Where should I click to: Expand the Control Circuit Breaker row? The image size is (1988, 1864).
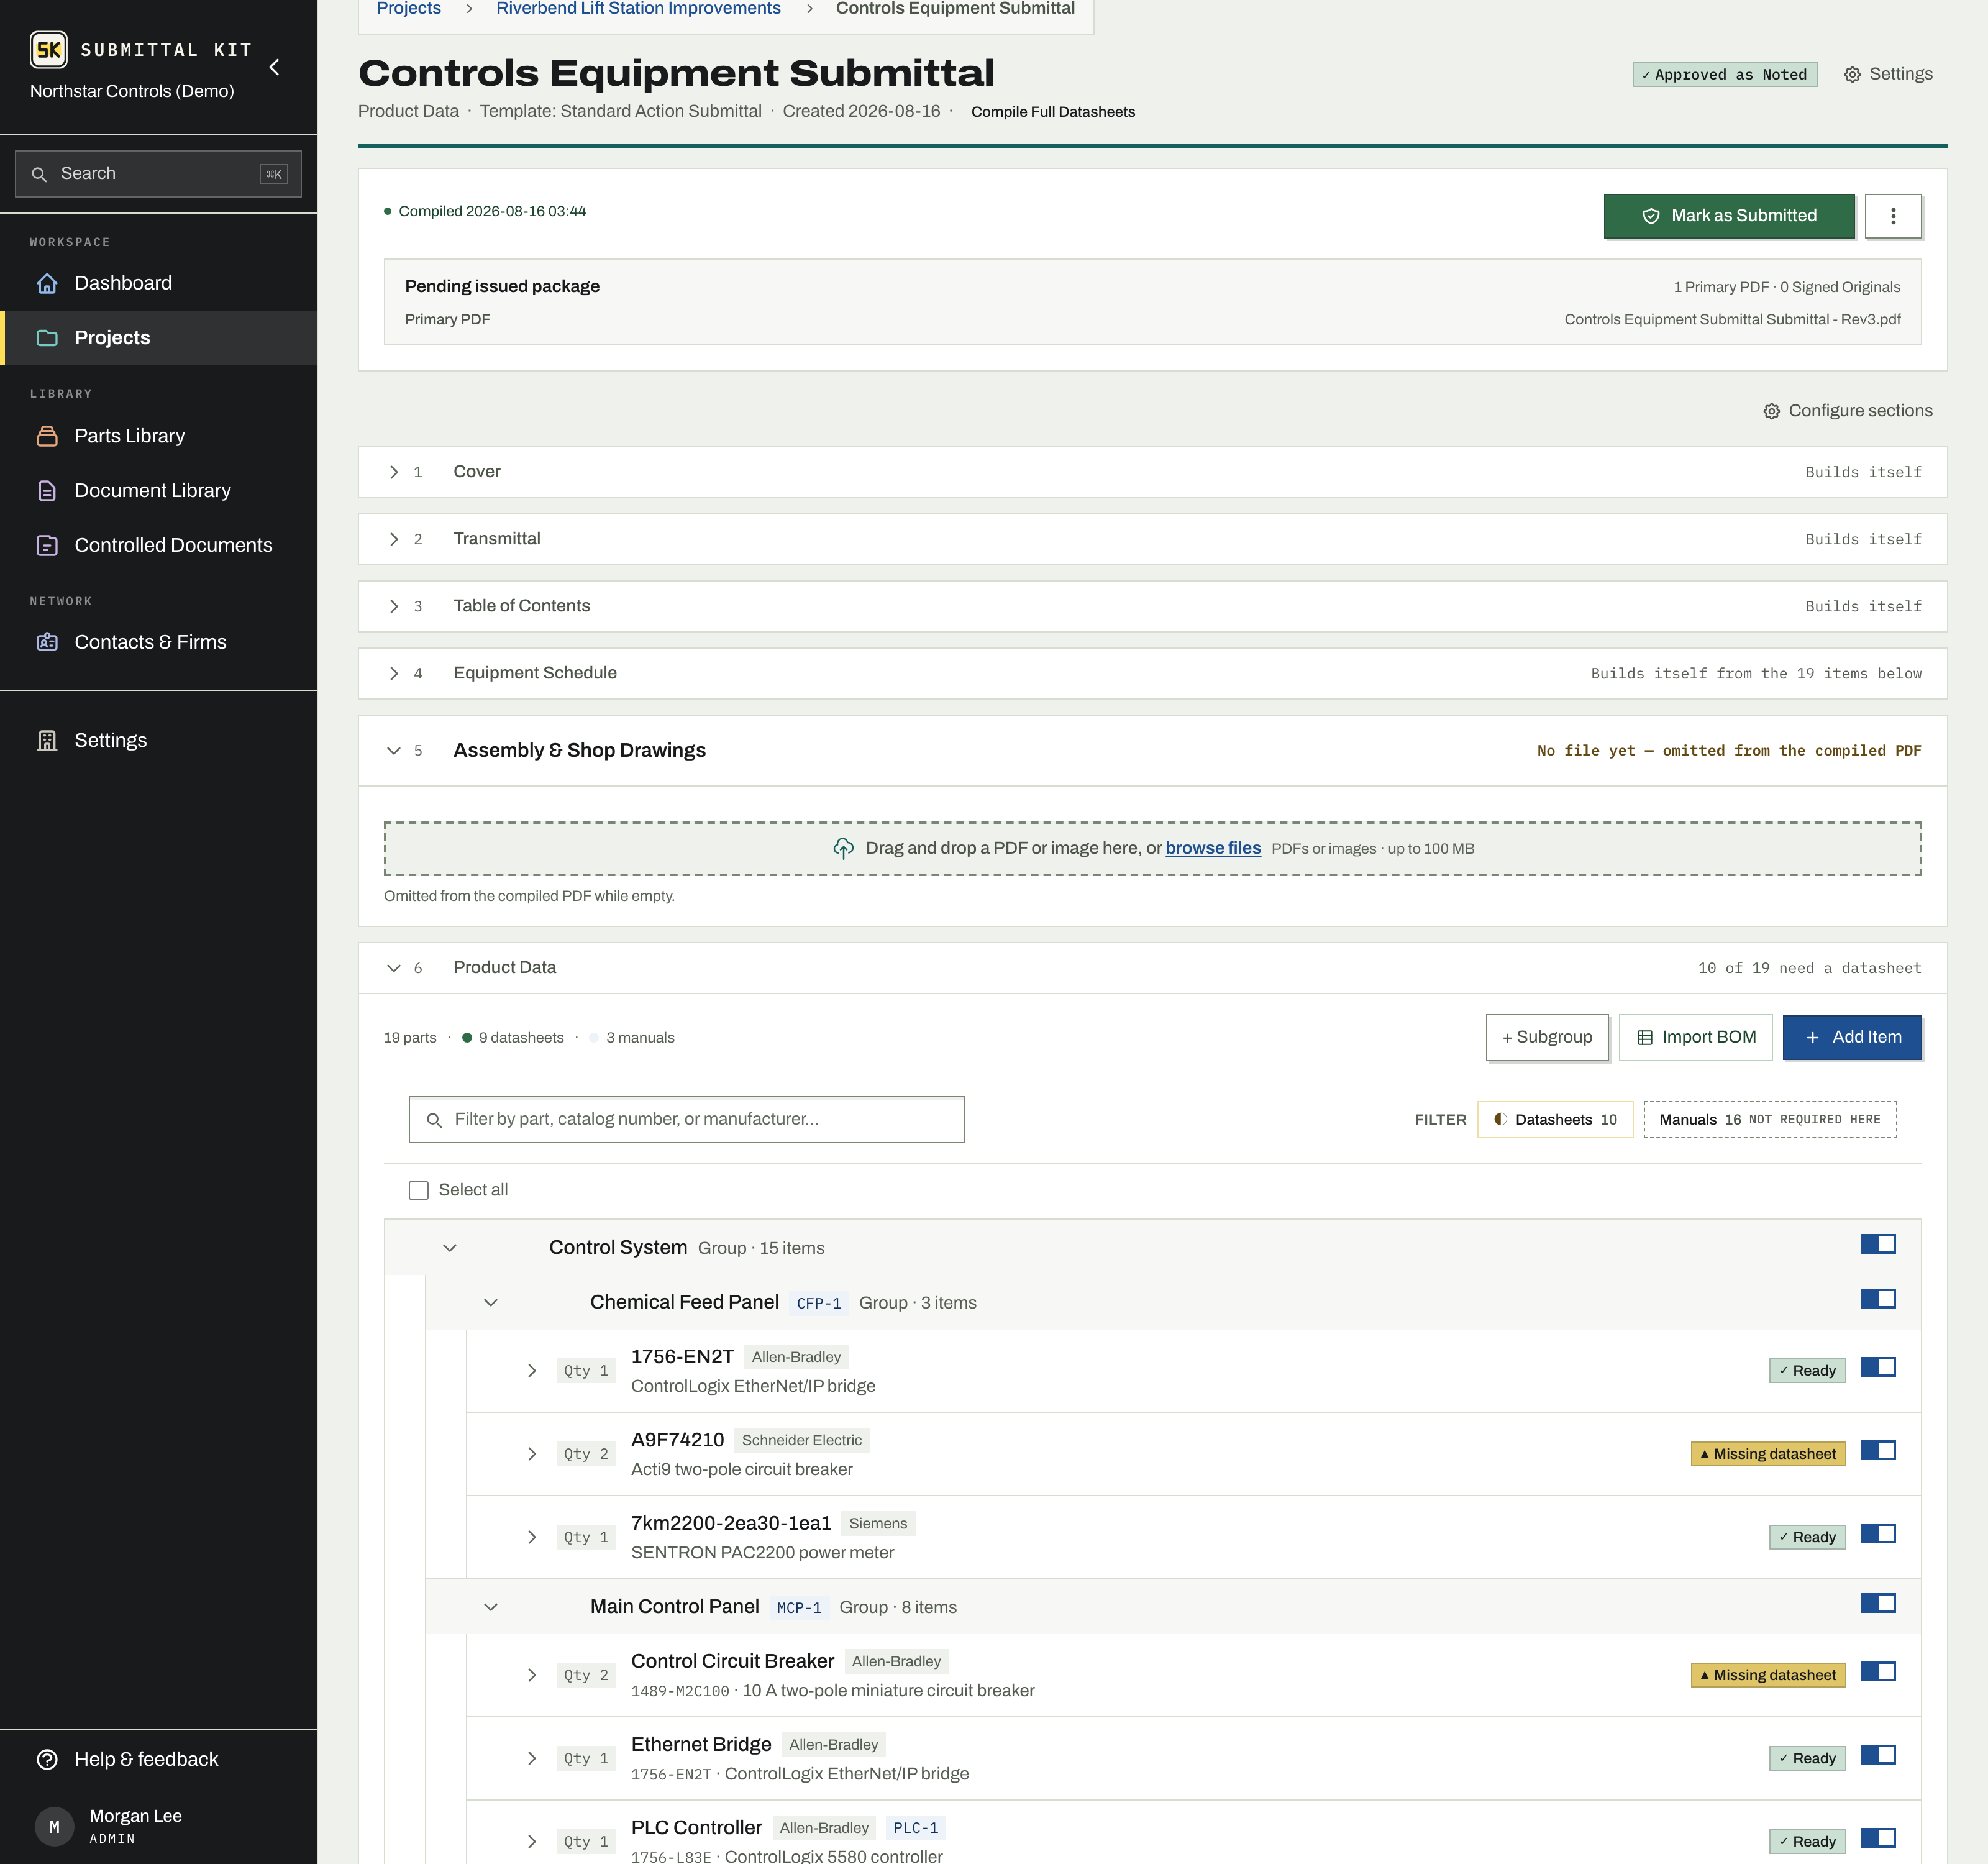(x=531, y=1675)
